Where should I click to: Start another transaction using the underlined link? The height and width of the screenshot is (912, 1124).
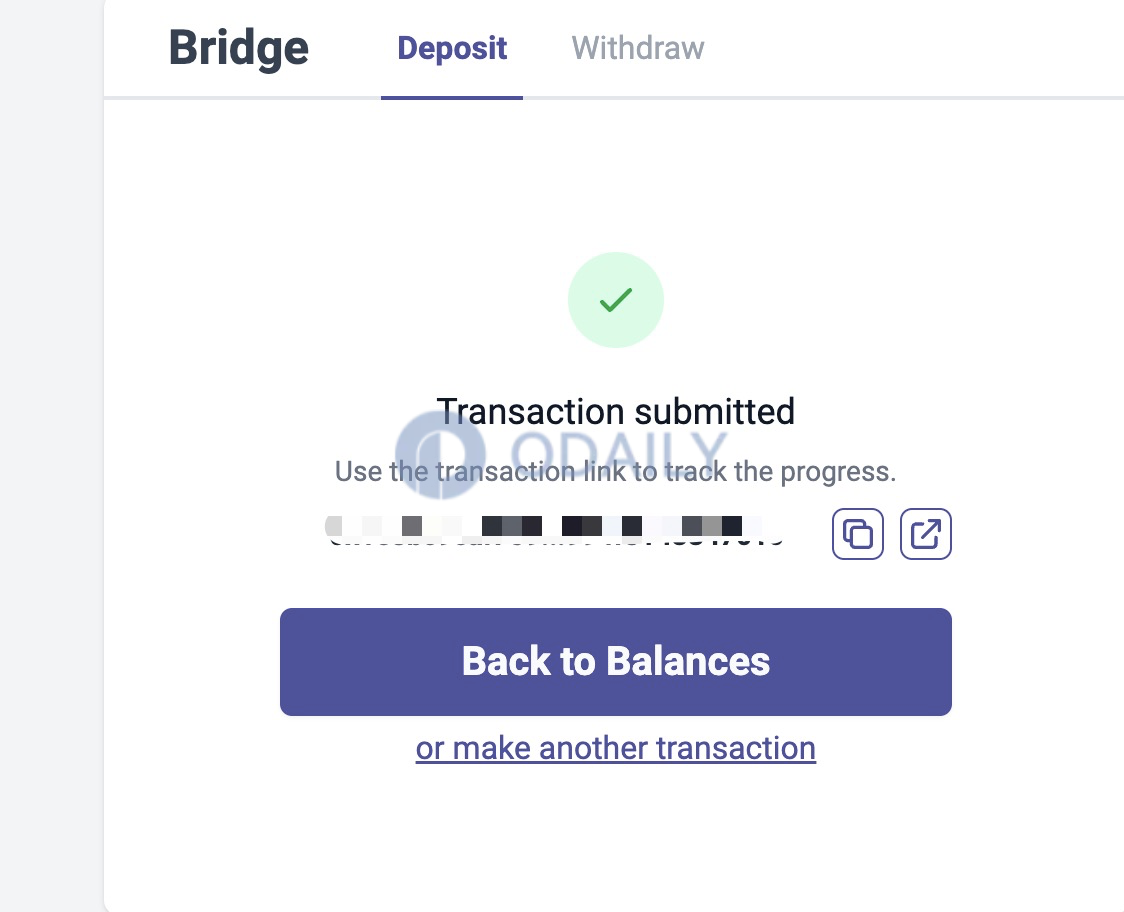coord(616,749)
